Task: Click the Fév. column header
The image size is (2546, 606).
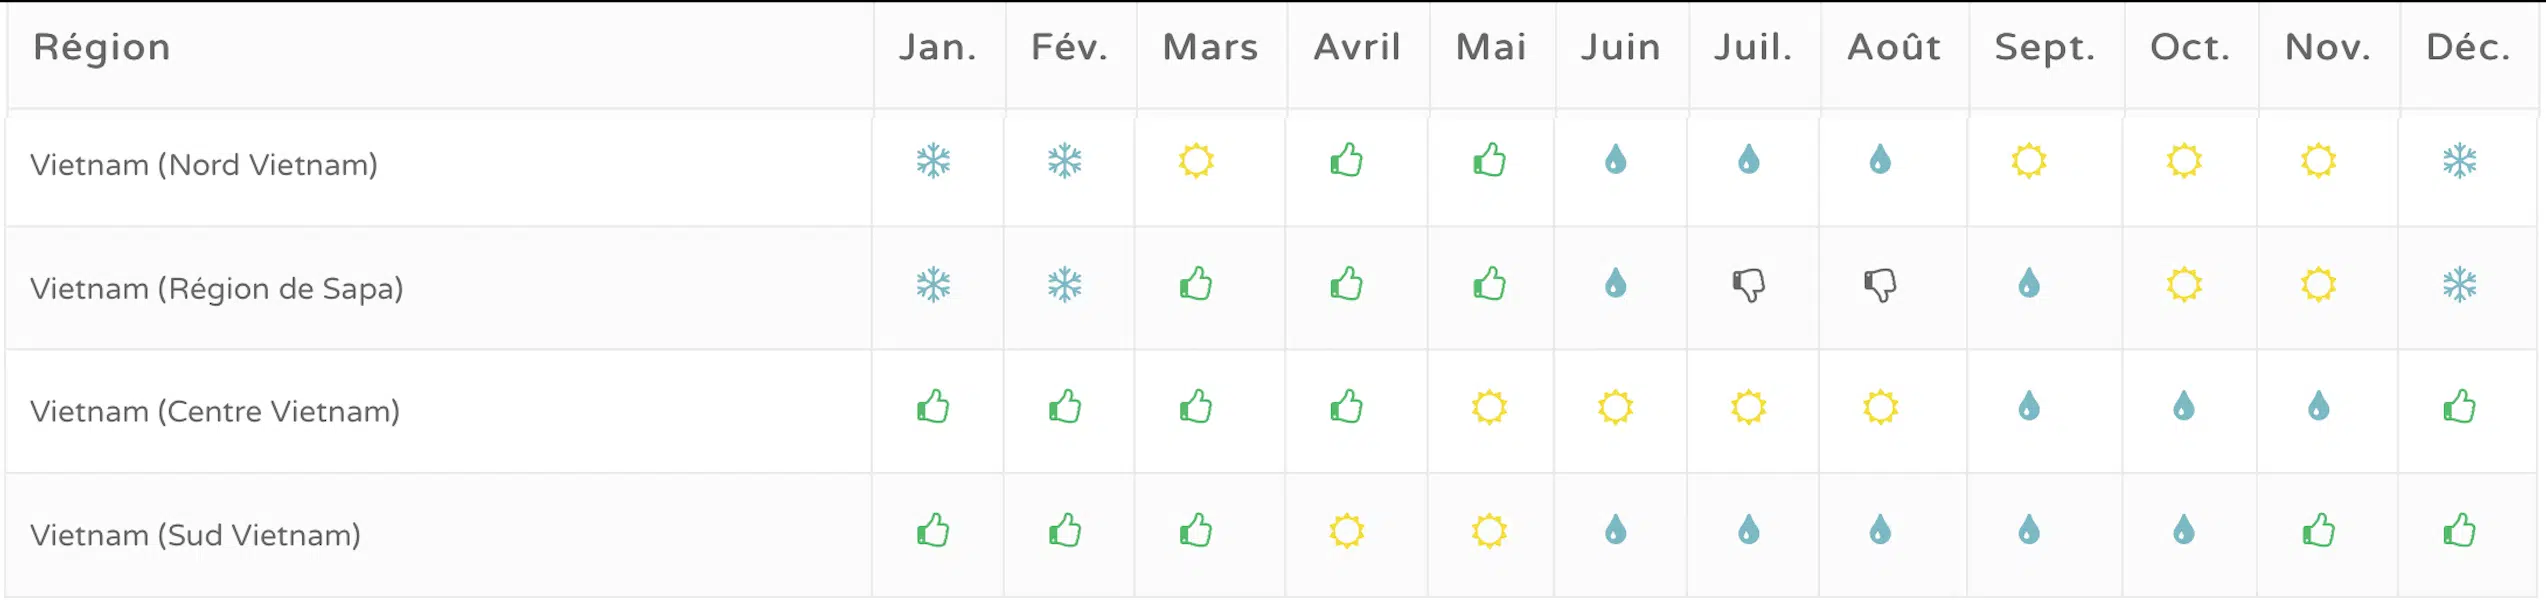Action: click(1070, 47)
